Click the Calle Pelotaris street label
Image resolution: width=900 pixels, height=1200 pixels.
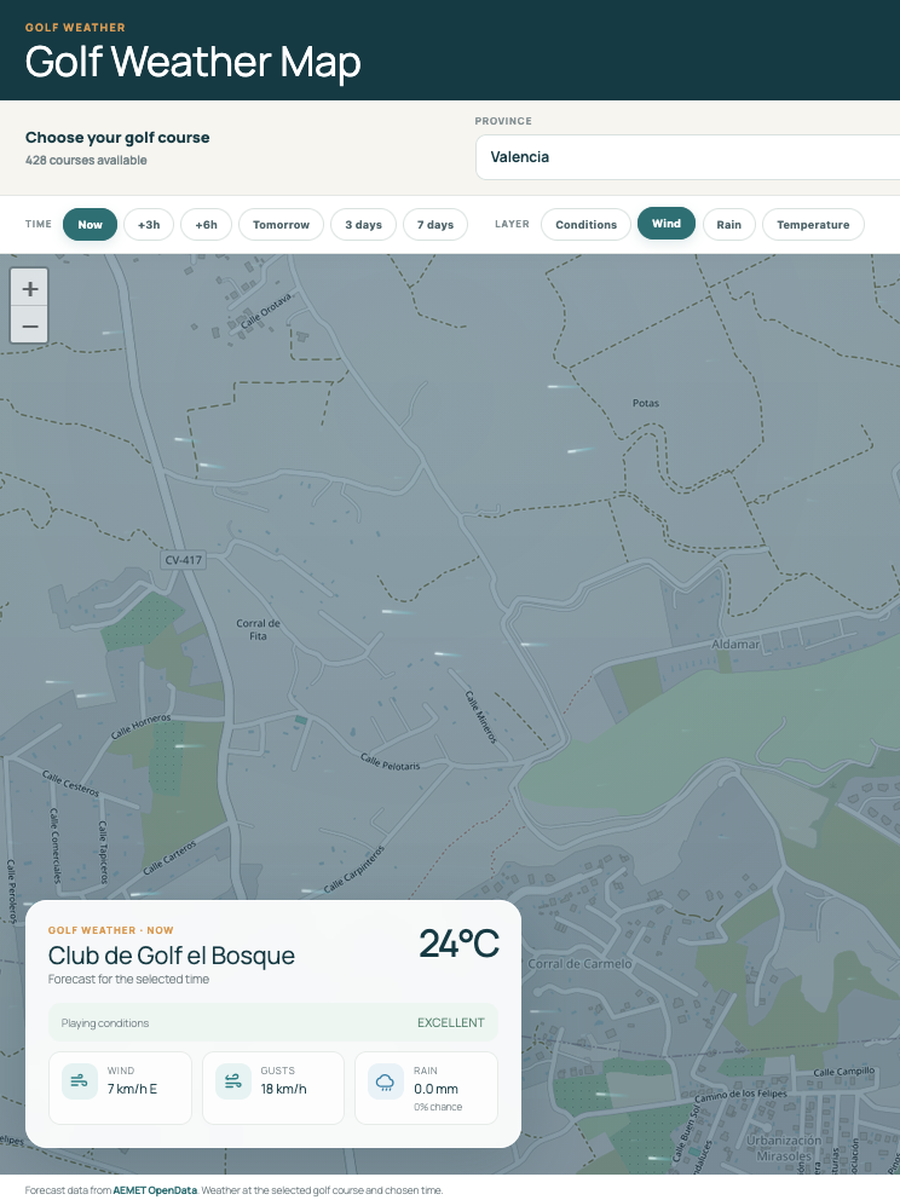point(391,761)
